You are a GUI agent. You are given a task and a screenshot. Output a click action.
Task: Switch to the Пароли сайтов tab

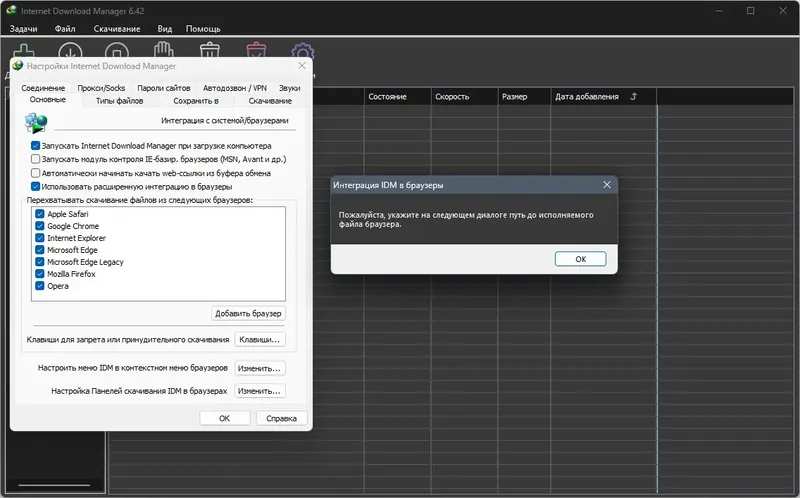tap(164, 88)
